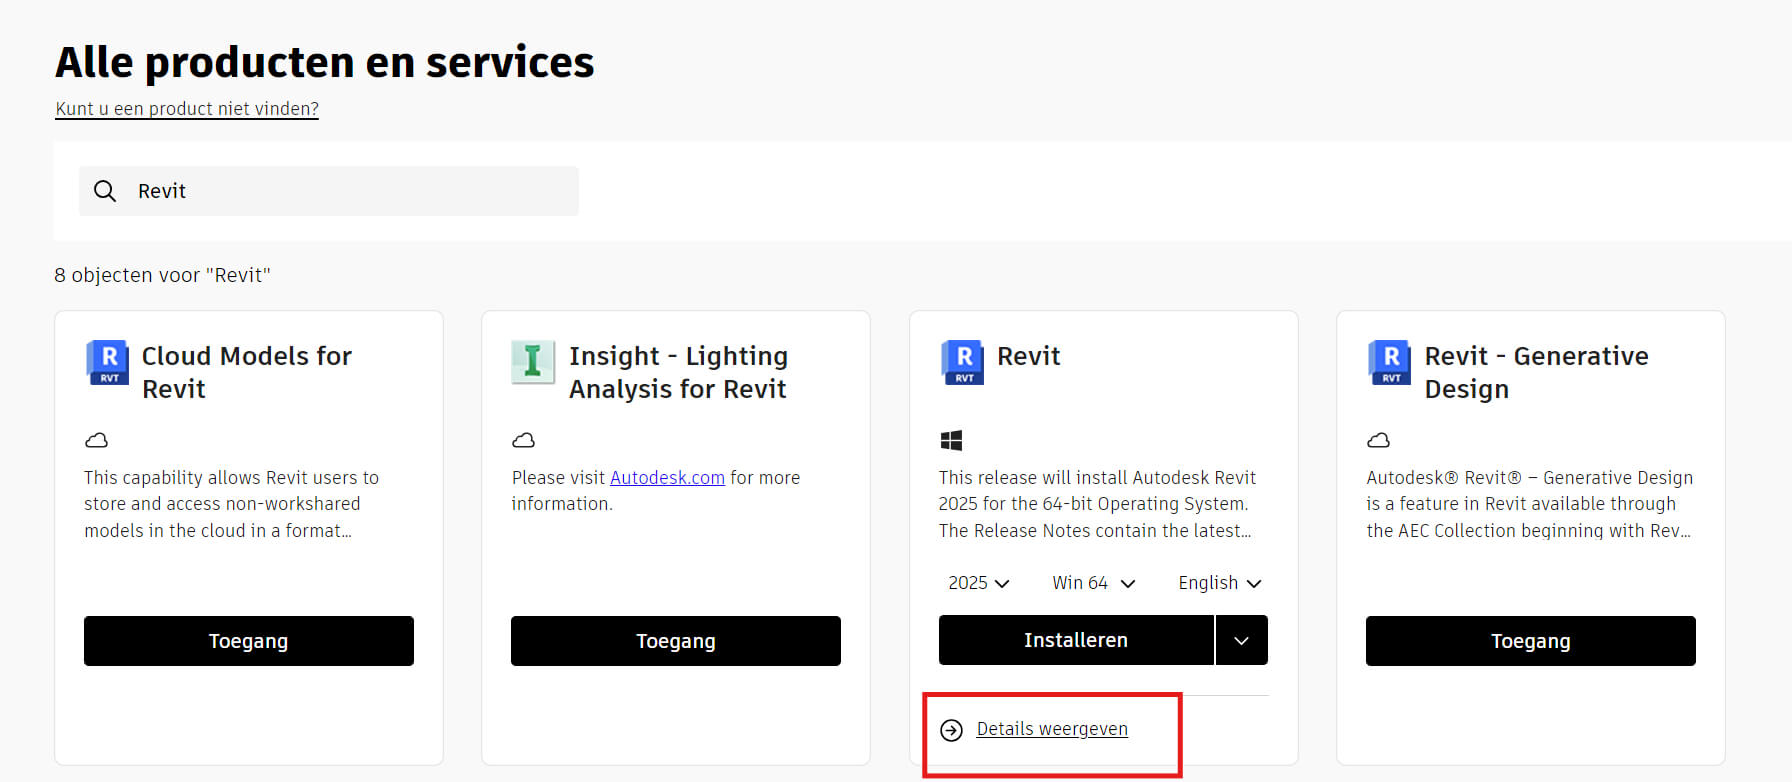
Task: Click the Windows platform icon on Revit card
Action: point(951,440)
